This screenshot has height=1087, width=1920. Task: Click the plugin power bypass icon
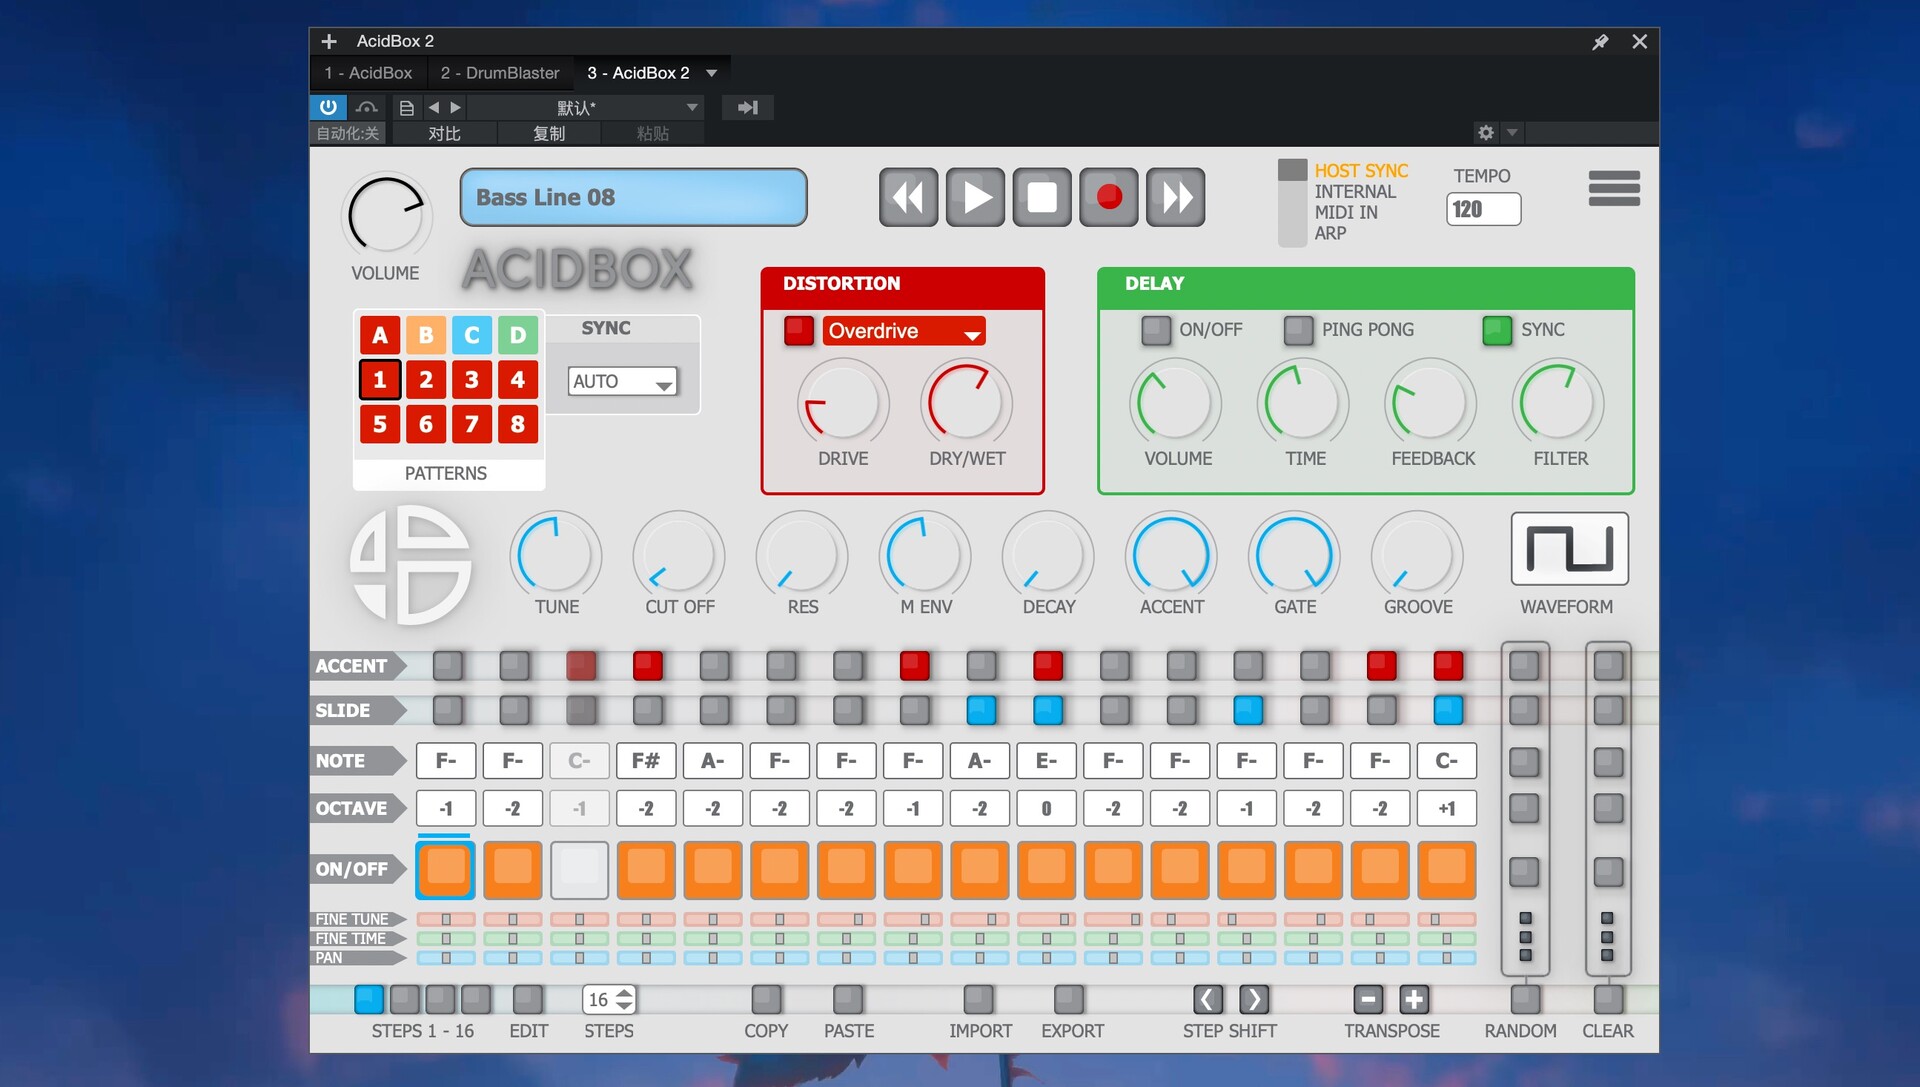[328, 107]
